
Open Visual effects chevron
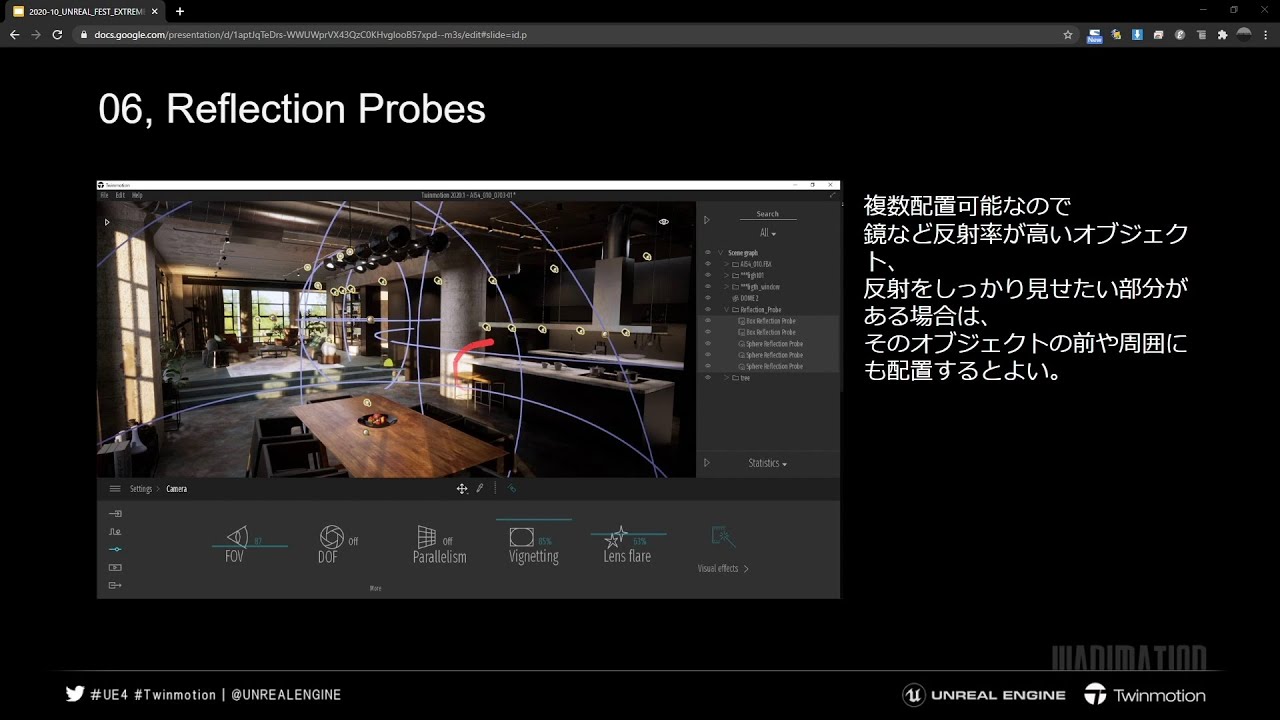click(x=746, y=569)
